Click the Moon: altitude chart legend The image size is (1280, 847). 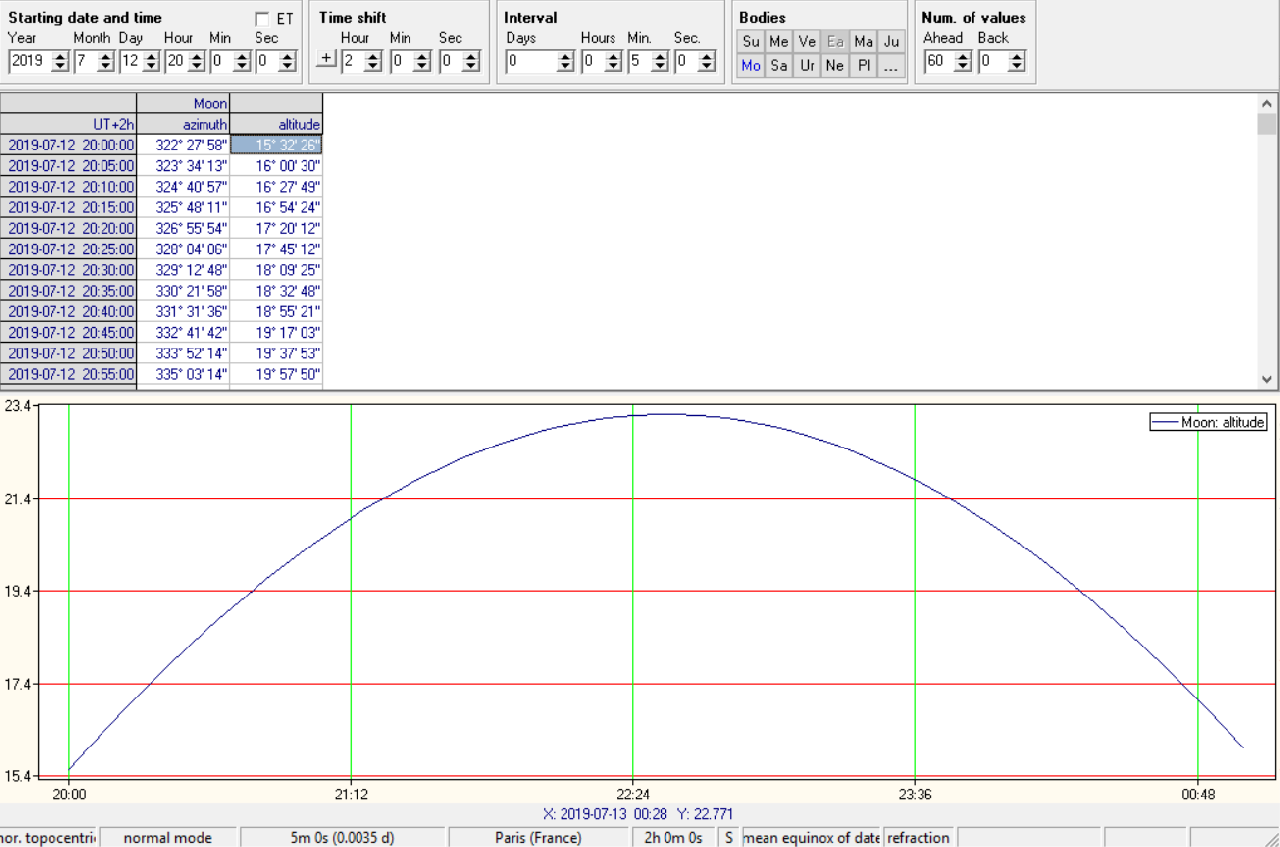tap(1209, 422)
